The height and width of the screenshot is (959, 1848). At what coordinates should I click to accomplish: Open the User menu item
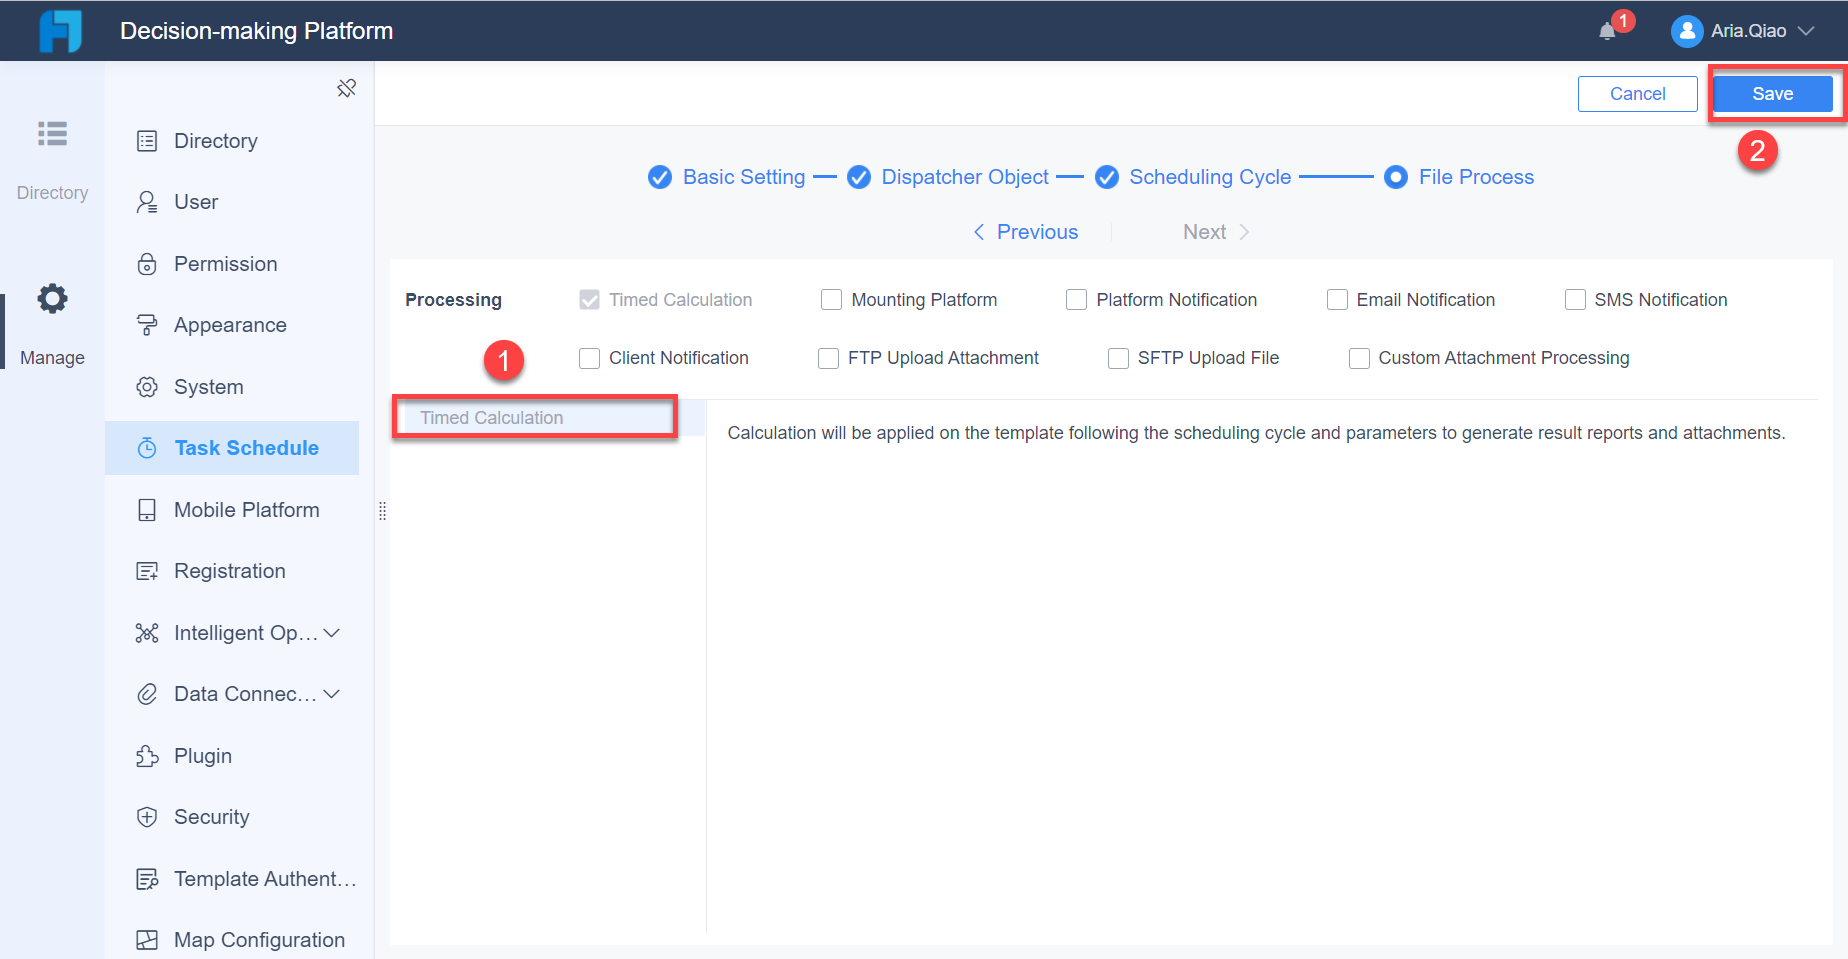click(x=232, y=202)
